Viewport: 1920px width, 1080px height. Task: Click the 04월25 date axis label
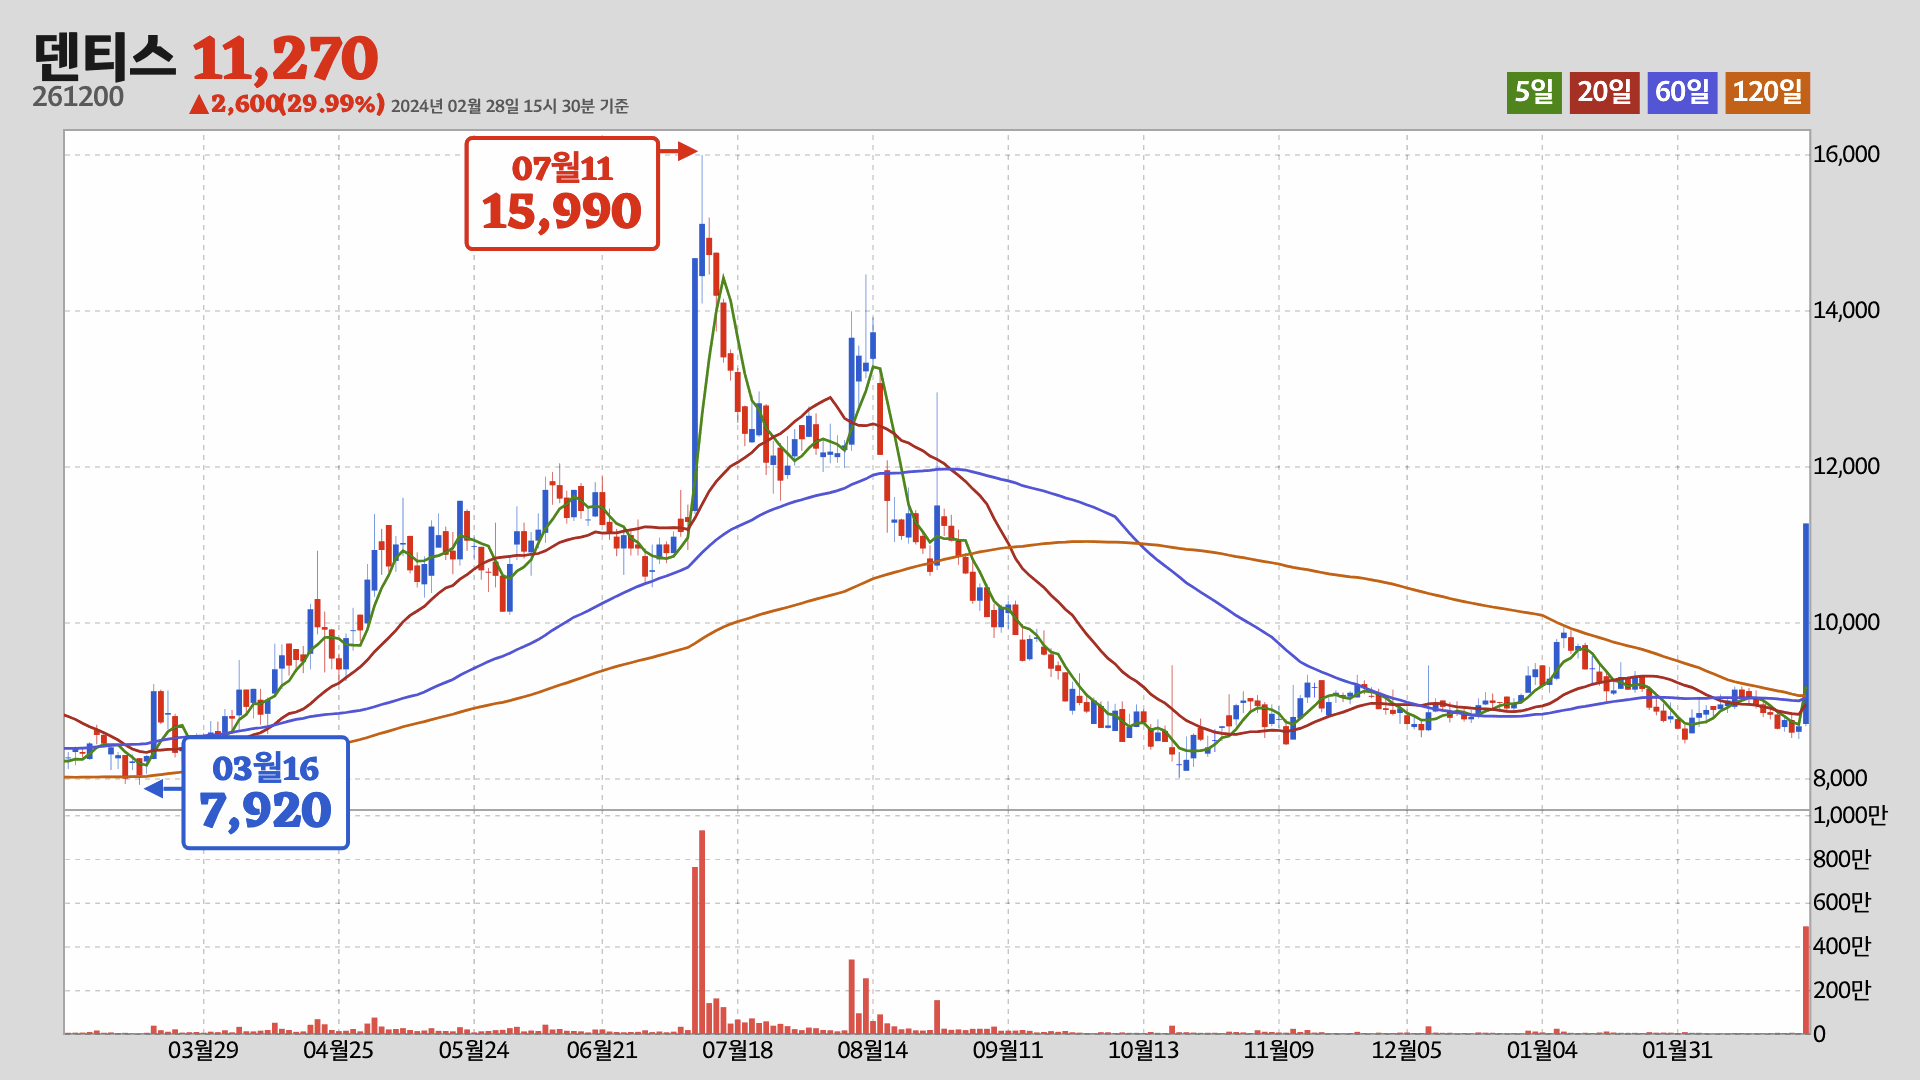tap(338, 1050)
